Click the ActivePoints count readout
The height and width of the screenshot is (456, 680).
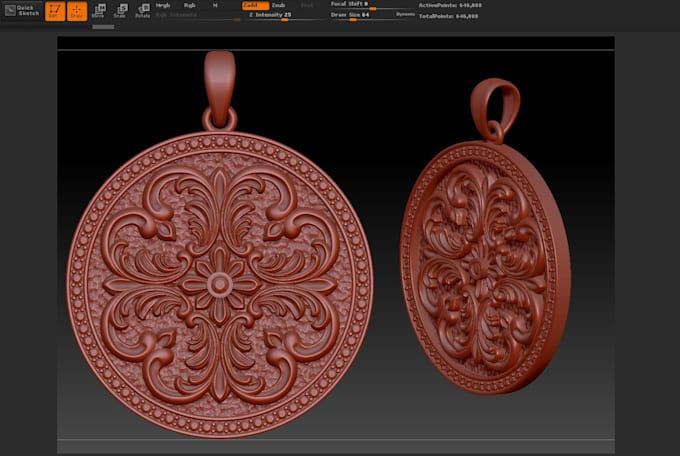(450, 6)
